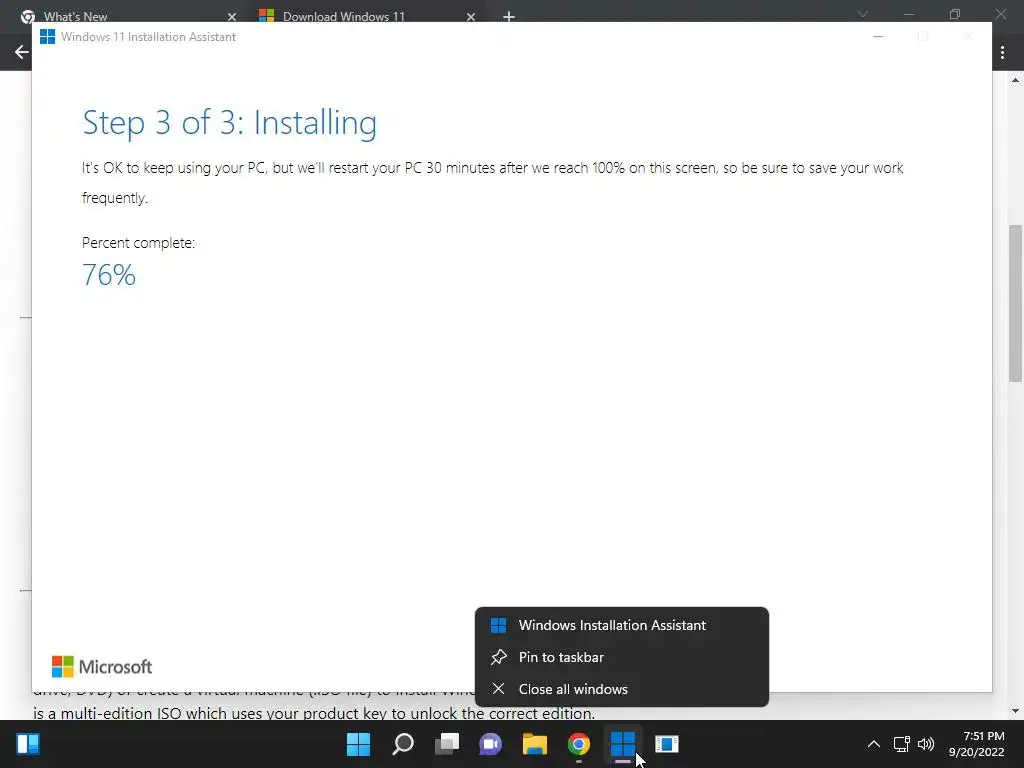This screenshot has height=768, width=1024.
Task: Click the Windows Installation Assistant taskbar icon
Action: click(x=622, y=744)
